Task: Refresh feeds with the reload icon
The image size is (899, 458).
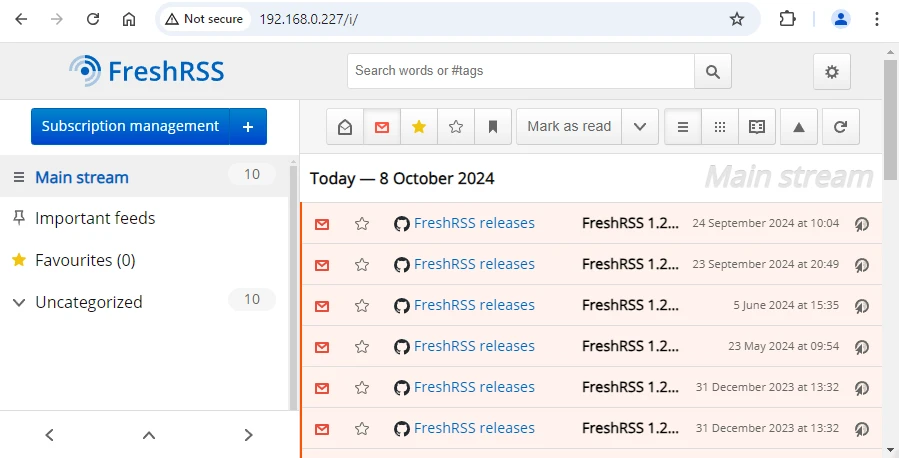Action: pyautogui.click(x=840, y=127)
